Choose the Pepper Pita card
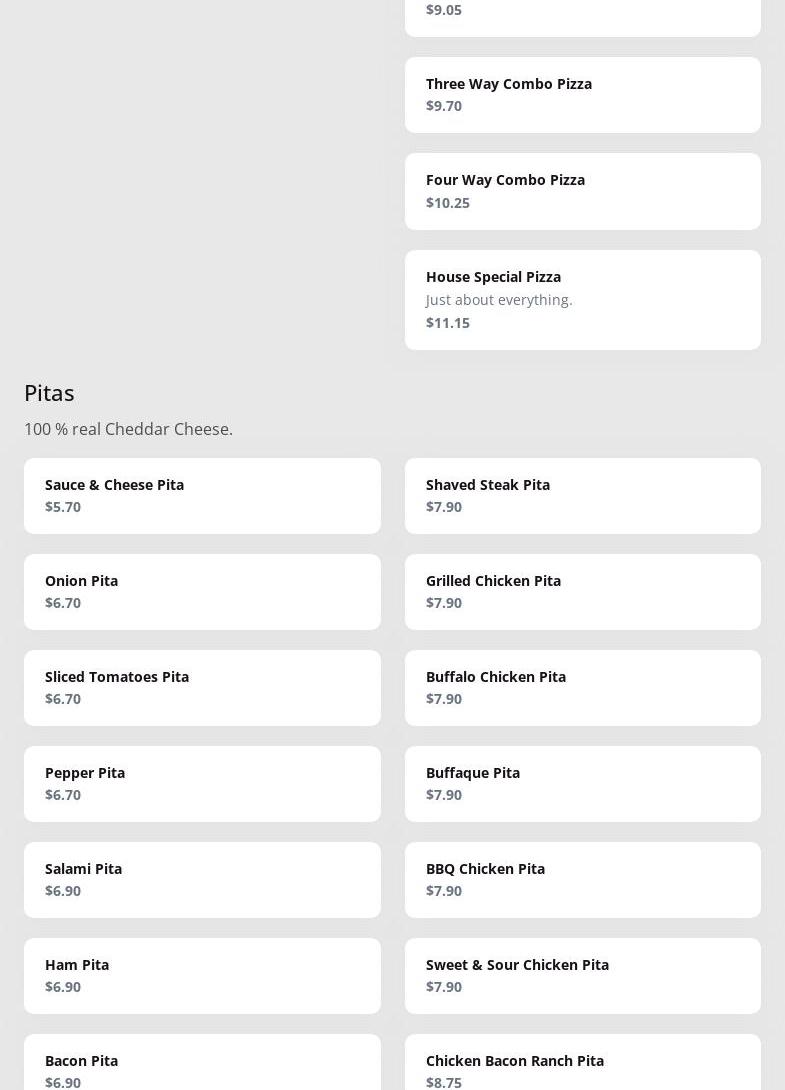The height and width of the screenshot is (1090, 785). 202,783
